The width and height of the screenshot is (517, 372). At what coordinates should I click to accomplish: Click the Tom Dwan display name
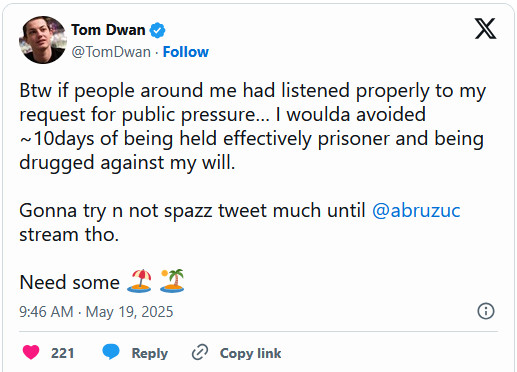pos(108,30)
